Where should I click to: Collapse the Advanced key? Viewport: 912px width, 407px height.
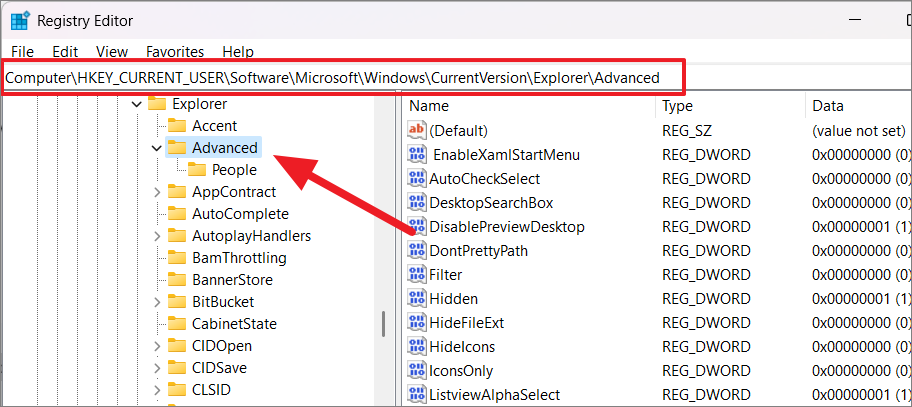point(156,148)
